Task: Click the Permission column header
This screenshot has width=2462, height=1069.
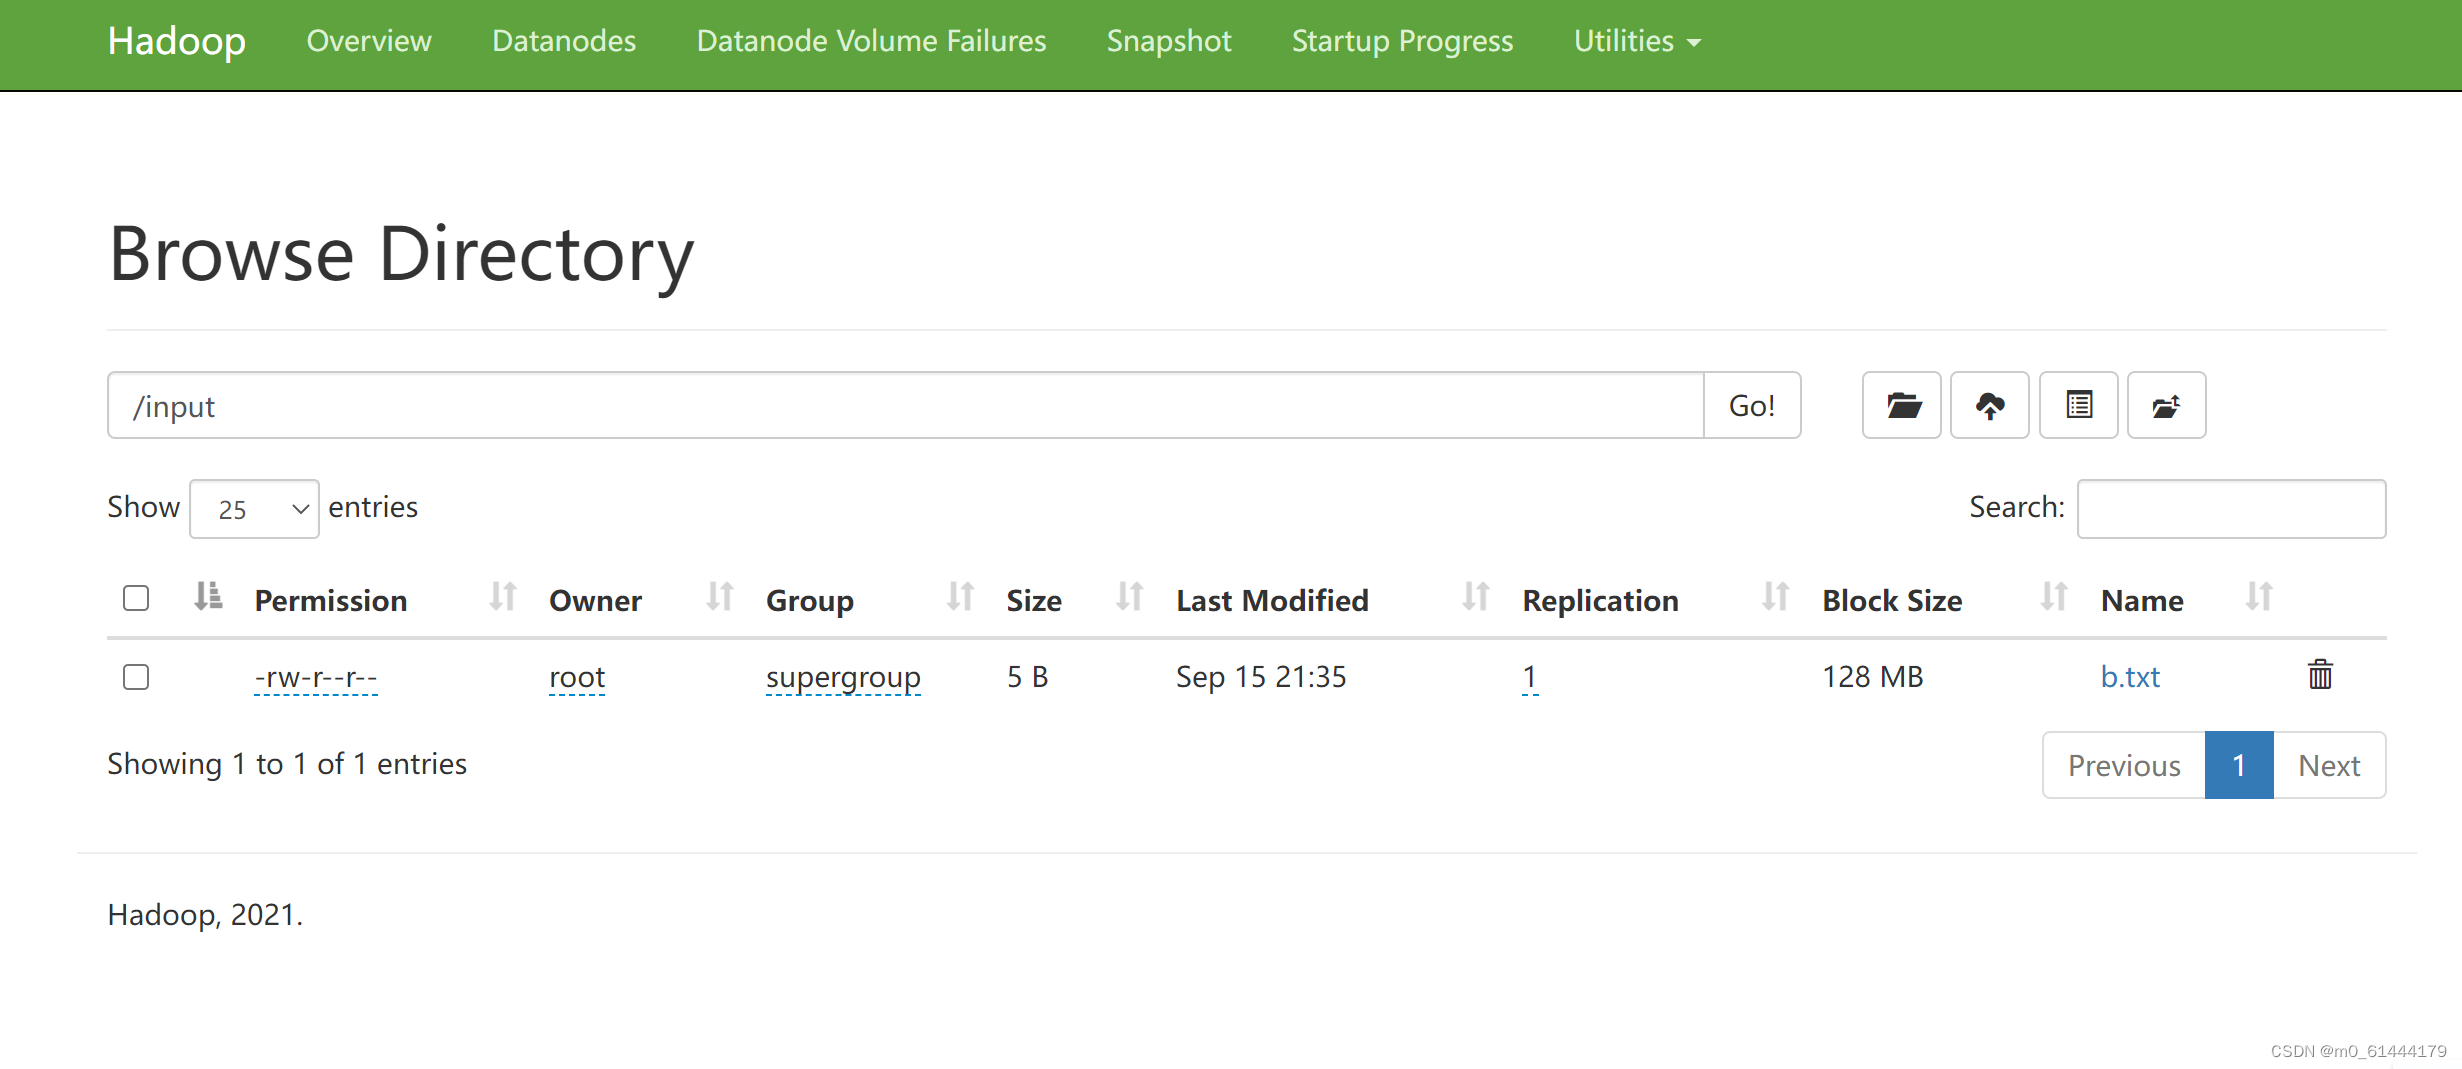Action: [331, 600]
